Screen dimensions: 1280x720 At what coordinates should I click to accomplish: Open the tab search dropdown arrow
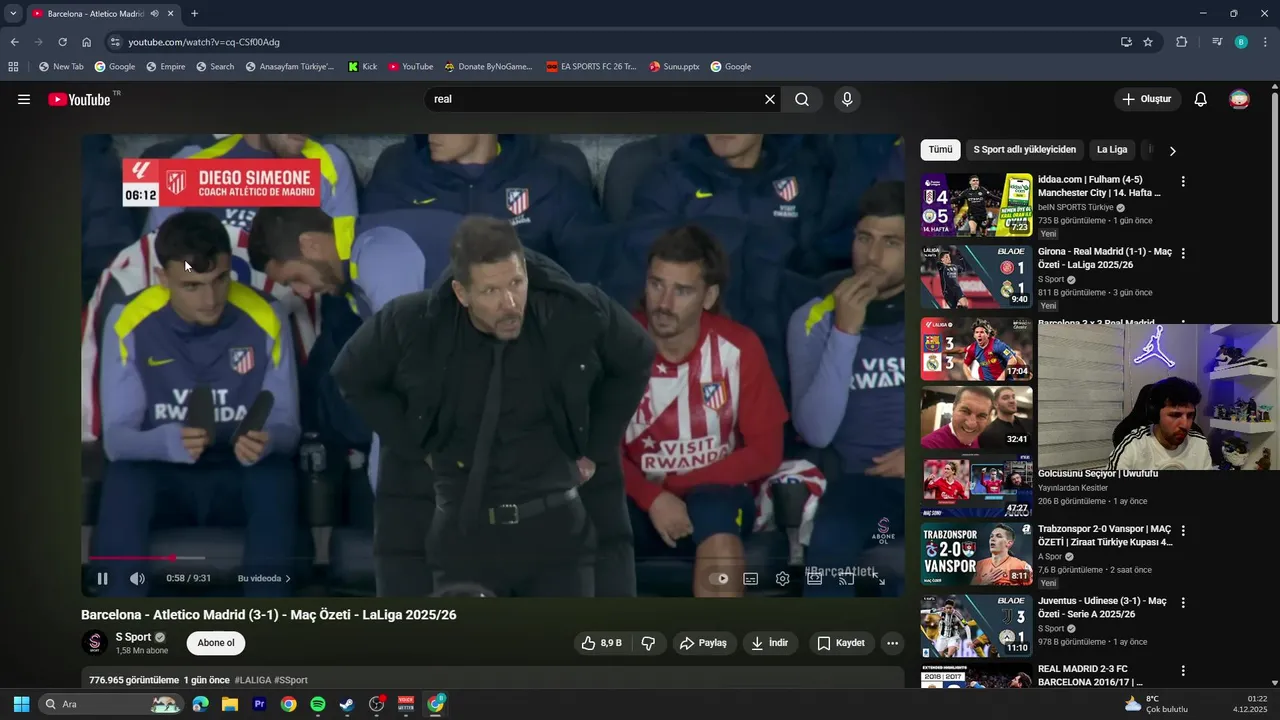13,14
